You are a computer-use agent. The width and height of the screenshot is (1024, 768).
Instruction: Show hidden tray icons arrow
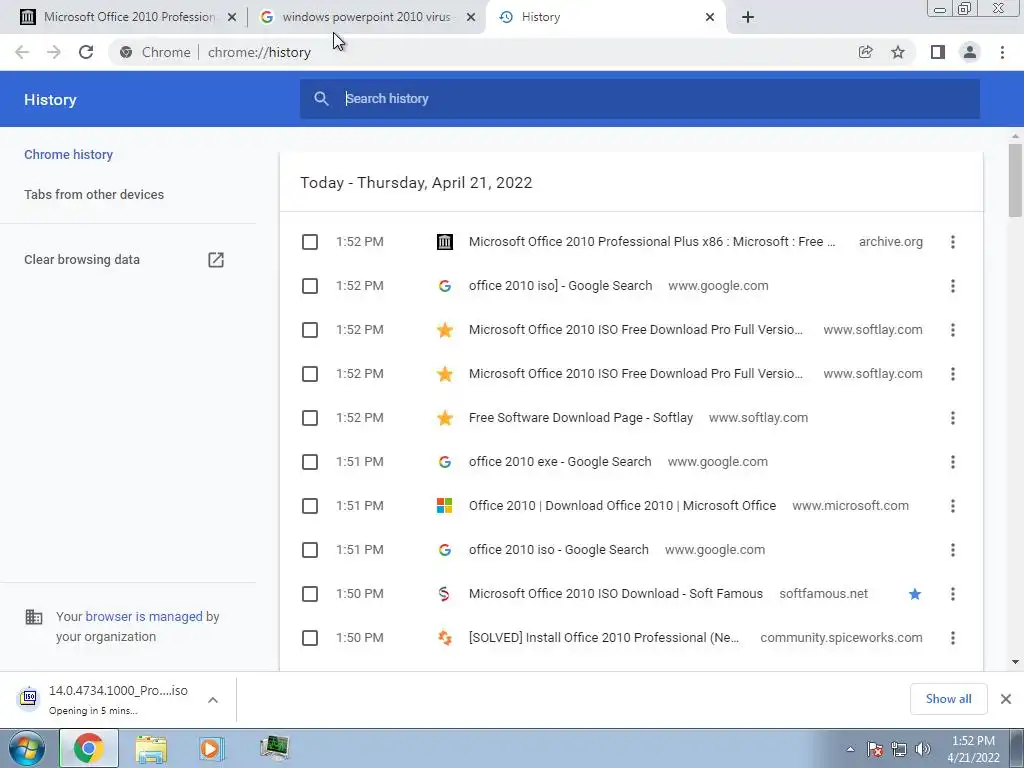(x=850, y=749)
